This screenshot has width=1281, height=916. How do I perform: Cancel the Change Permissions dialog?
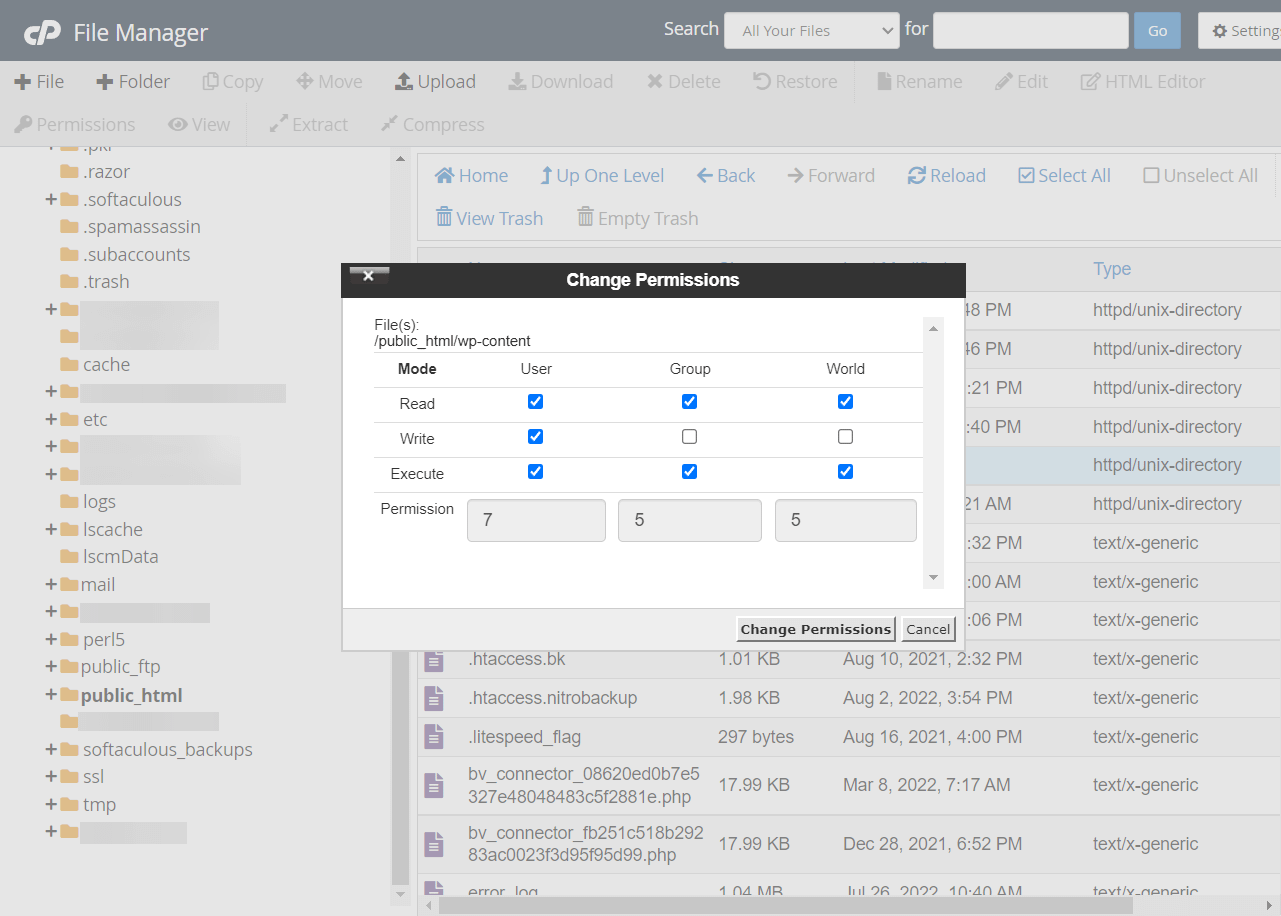(927, 629)
